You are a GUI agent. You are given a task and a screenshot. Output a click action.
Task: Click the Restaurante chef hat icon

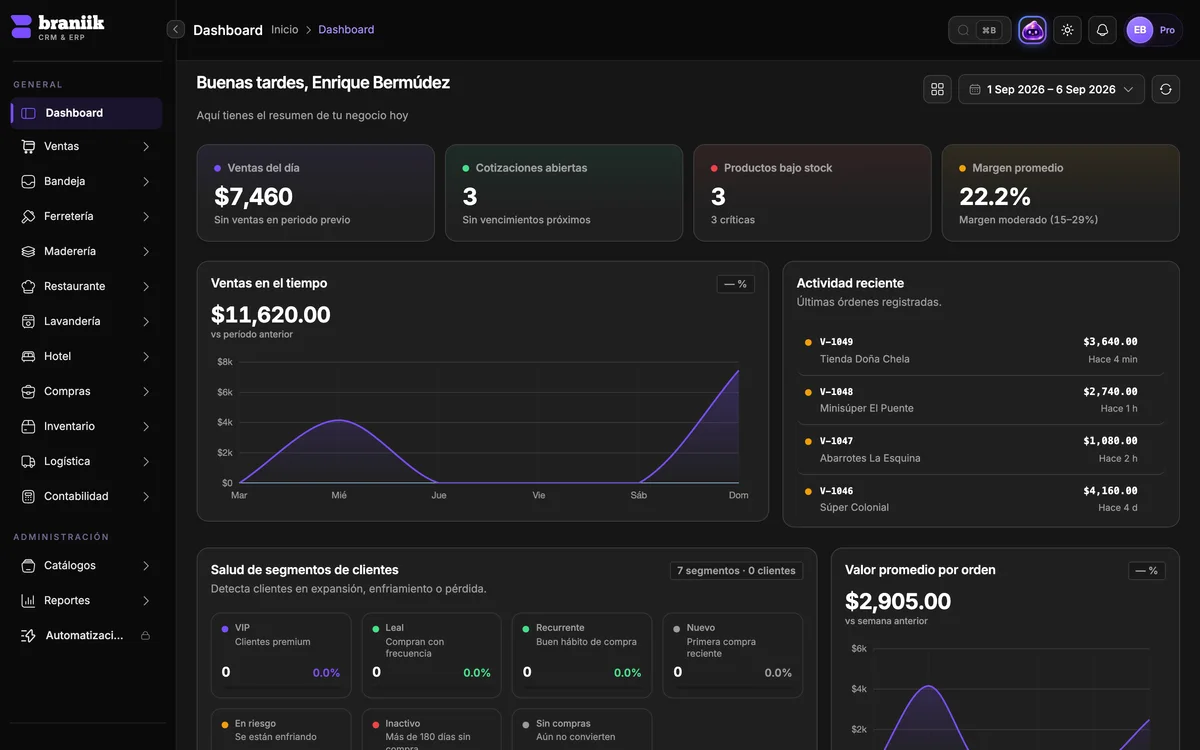[28, 286]
